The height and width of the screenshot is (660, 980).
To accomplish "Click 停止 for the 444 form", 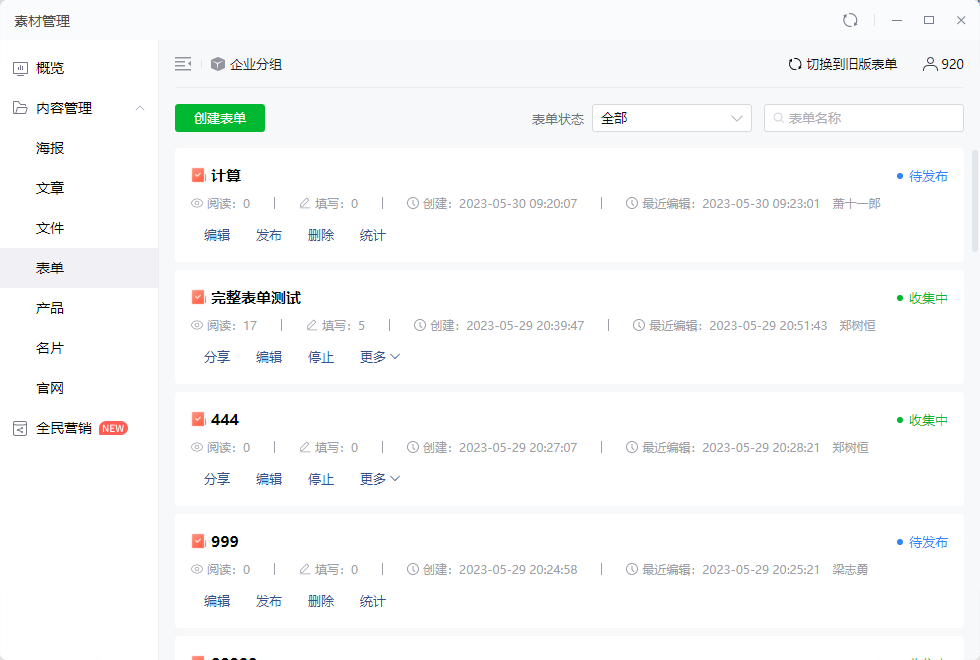I will click(321, 479).
